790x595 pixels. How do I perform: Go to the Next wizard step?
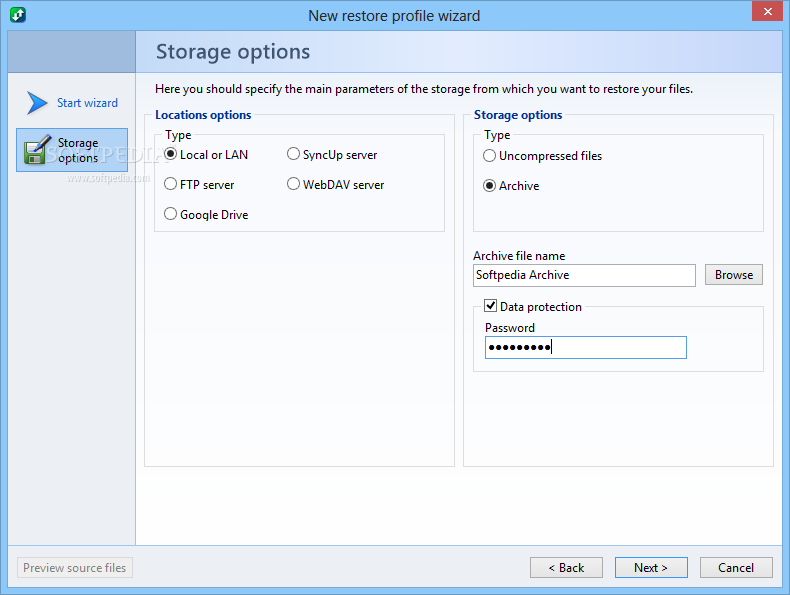pyautogui.click(x=651, y=568)
